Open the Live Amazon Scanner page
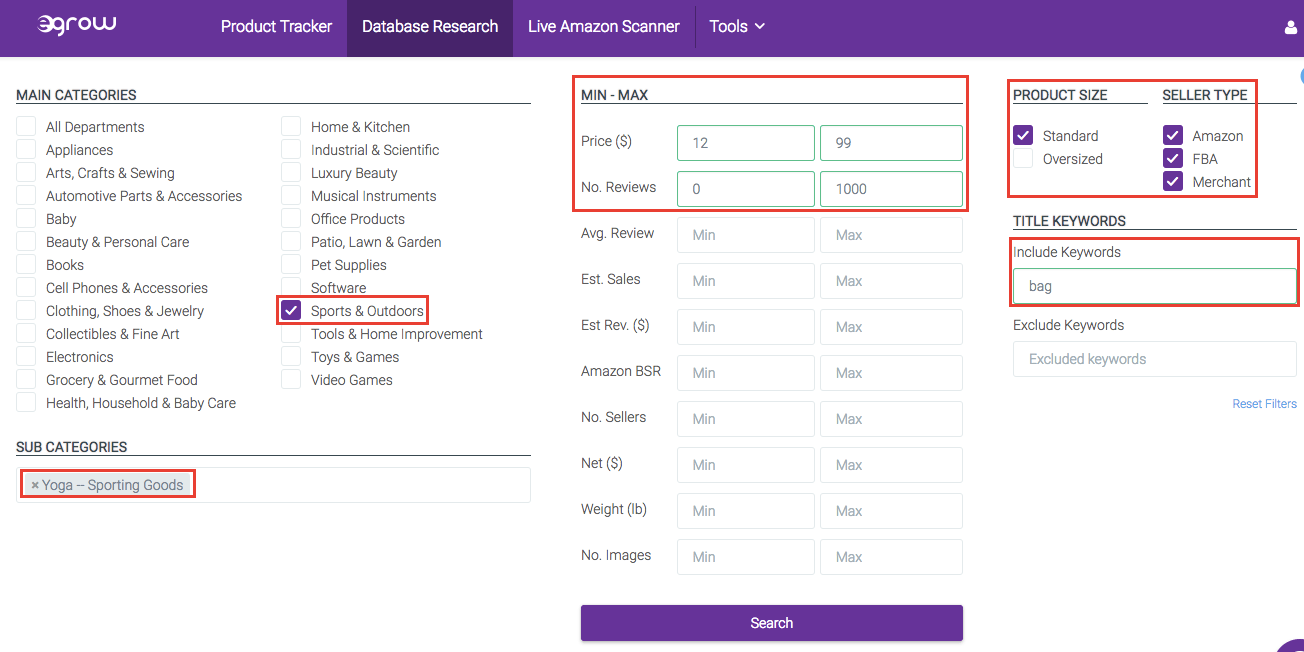This screenshot has height=652, width=1304. [604, 27]
